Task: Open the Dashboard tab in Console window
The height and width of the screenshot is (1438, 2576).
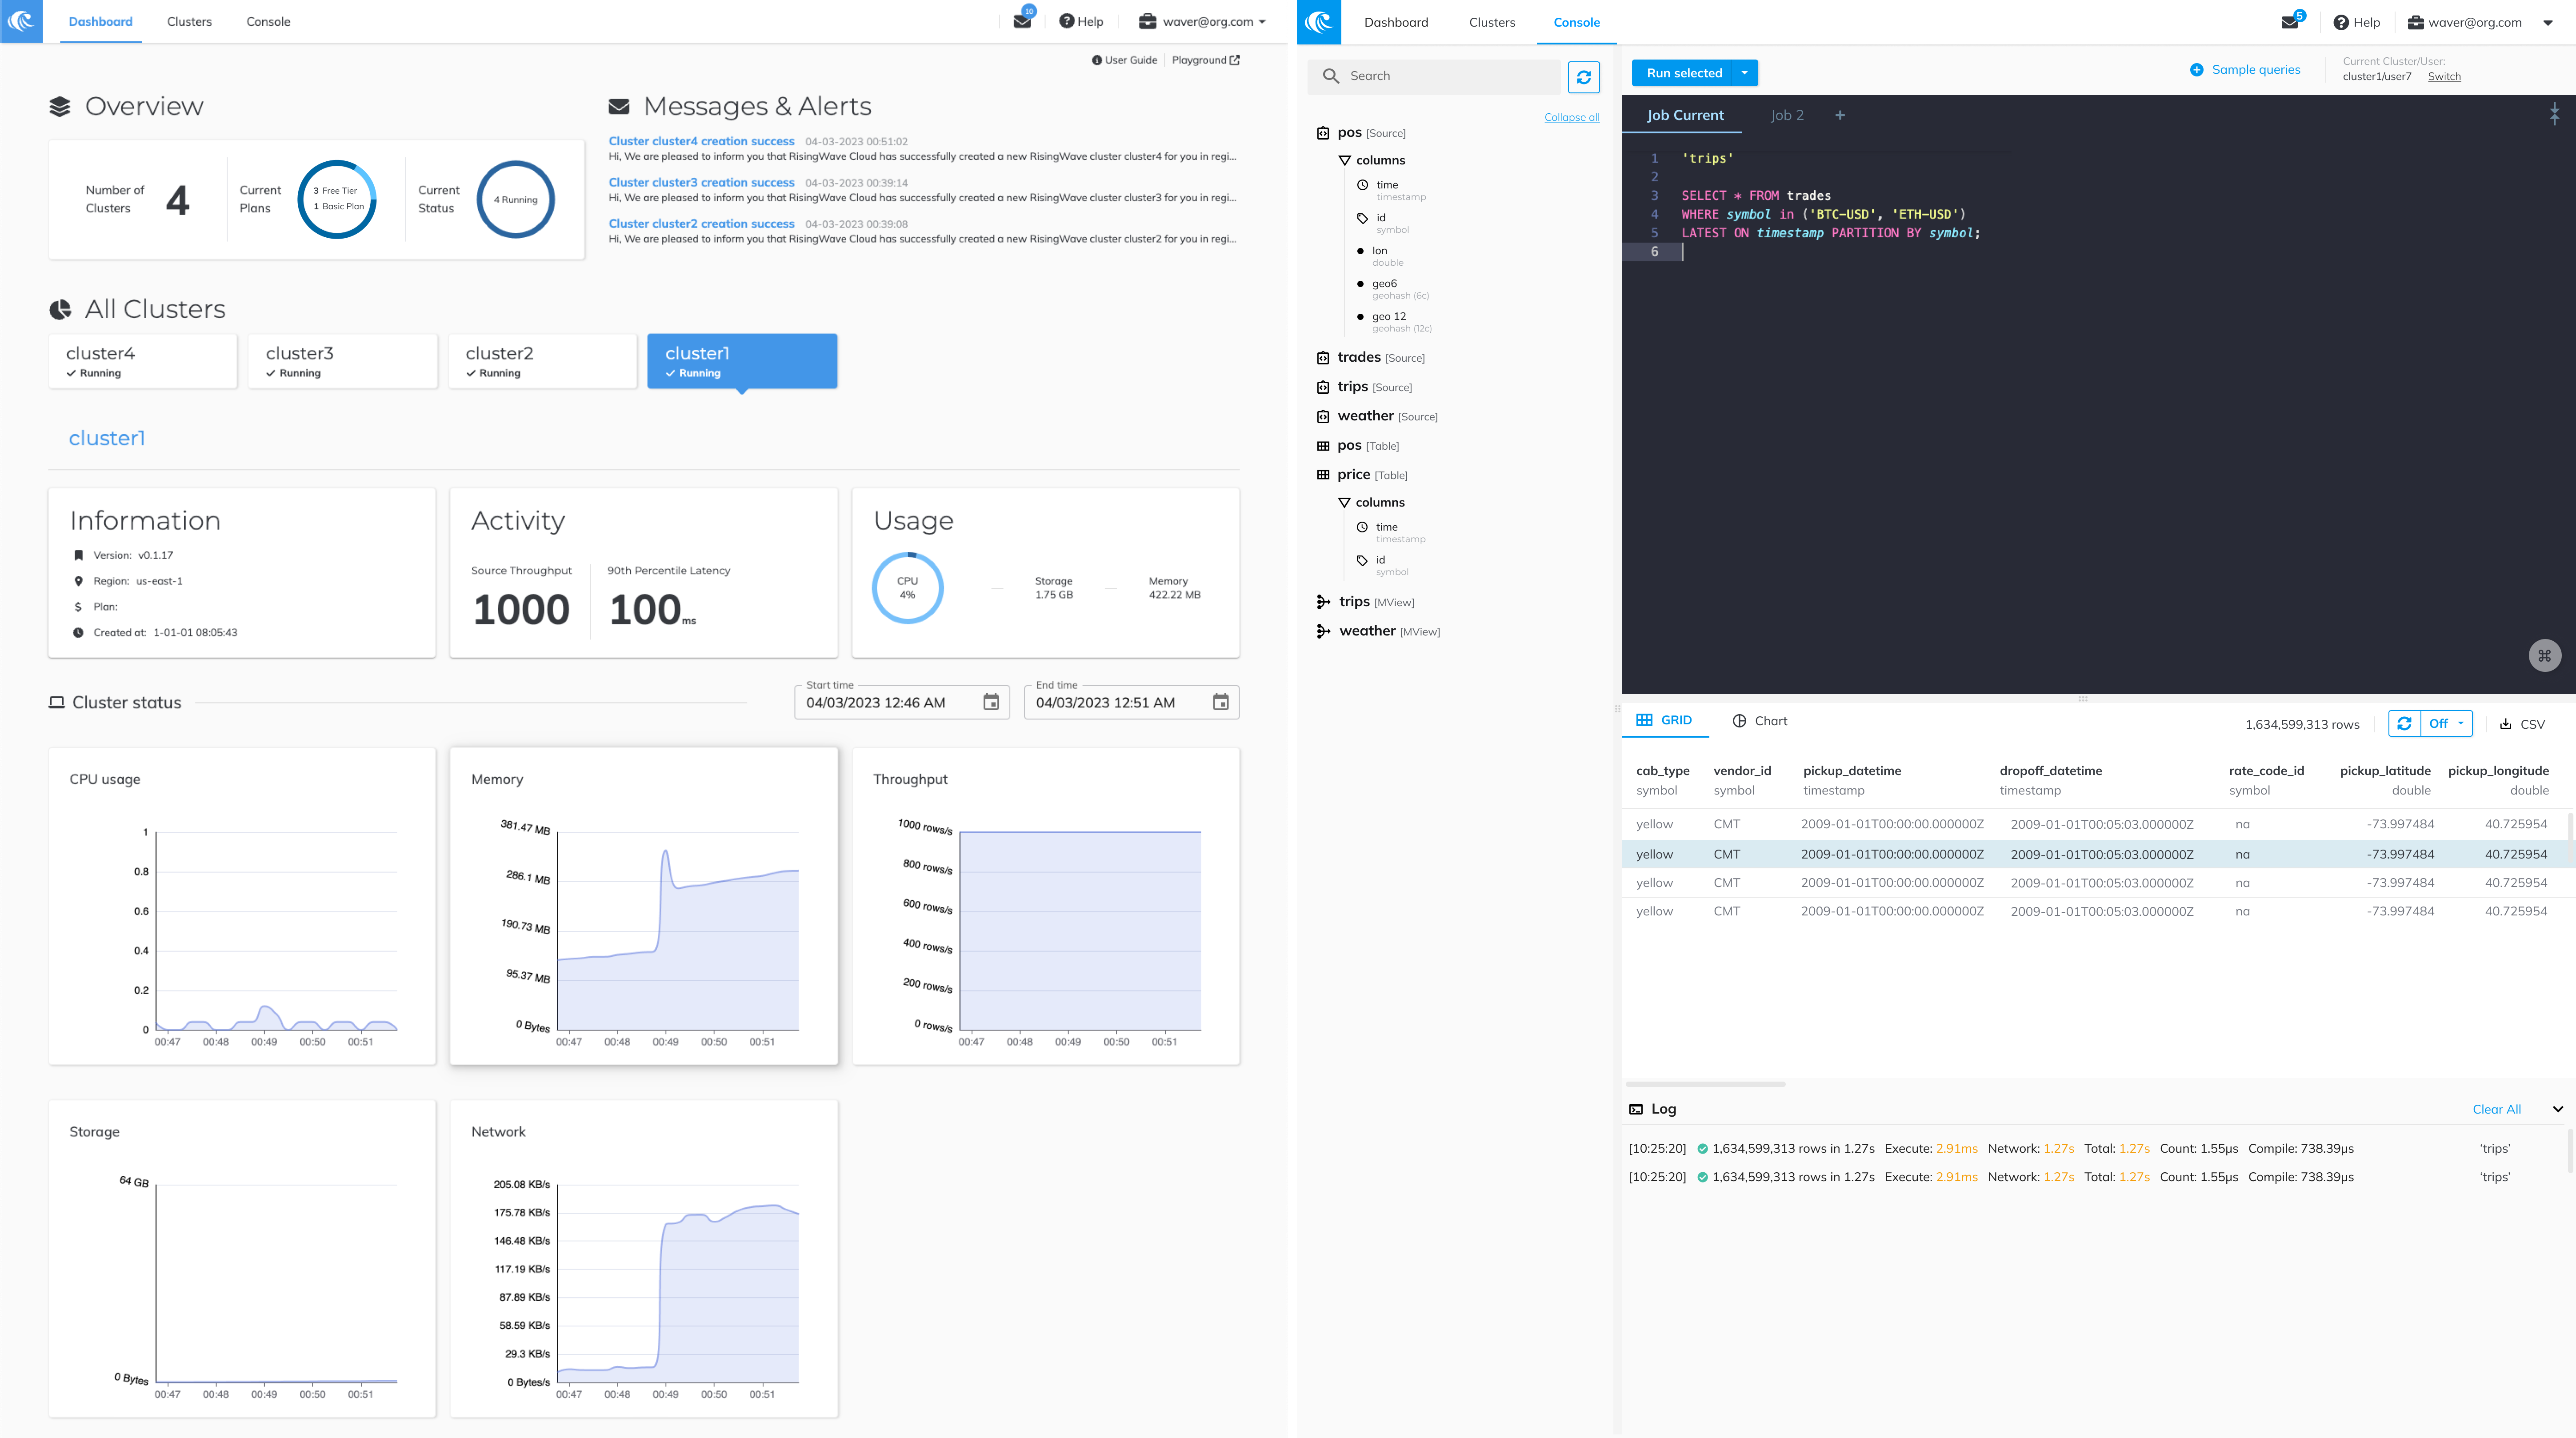Action: 1396,22
